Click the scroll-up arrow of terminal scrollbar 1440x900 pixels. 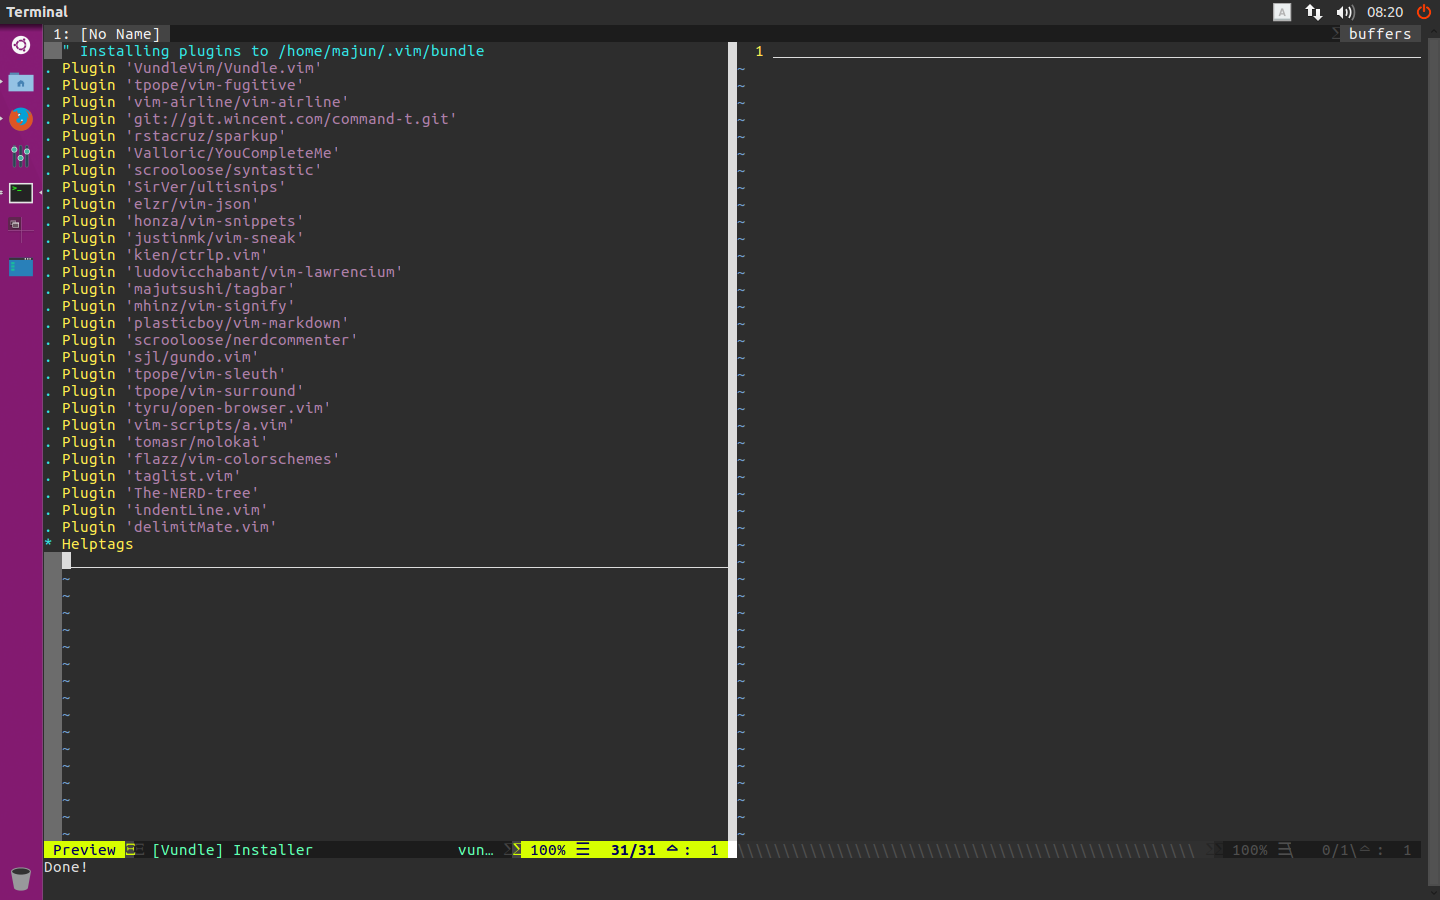(x=1434, y=31)
